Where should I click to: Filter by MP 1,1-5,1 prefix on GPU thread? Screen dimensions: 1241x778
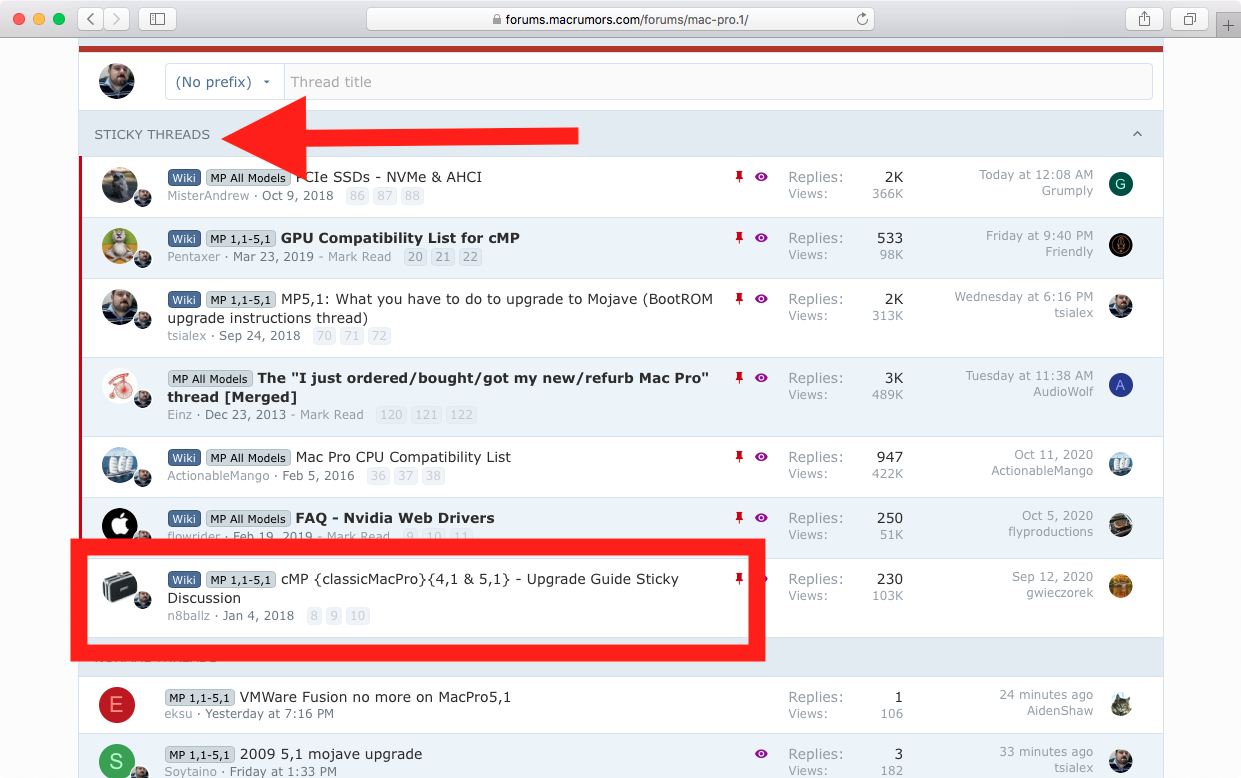tap(241, 239)
